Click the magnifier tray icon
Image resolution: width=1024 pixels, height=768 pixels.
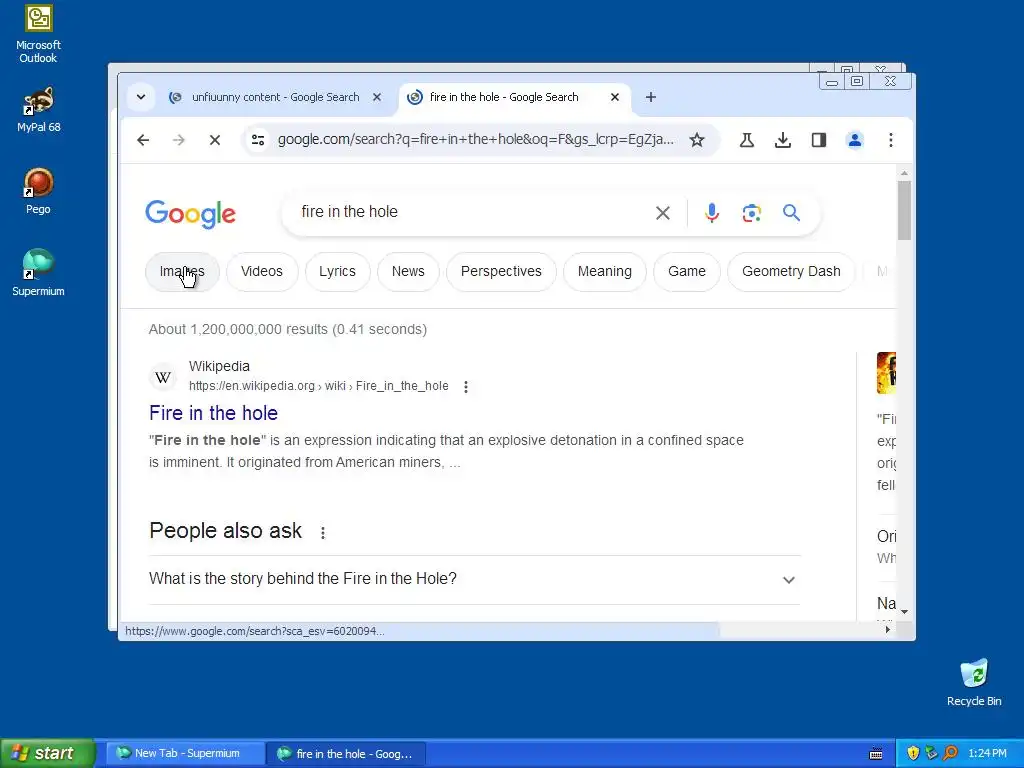[x=950, y=753]
